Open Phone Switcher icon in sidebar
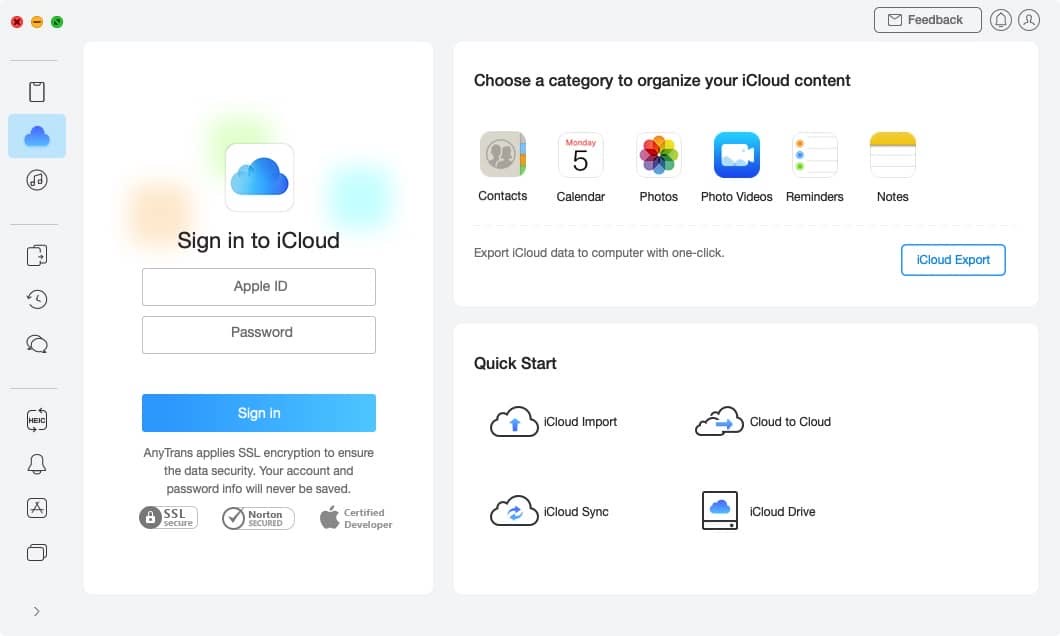Viewport: 1060px width, 636px height. pyautogui.click(x=37, y=255)
